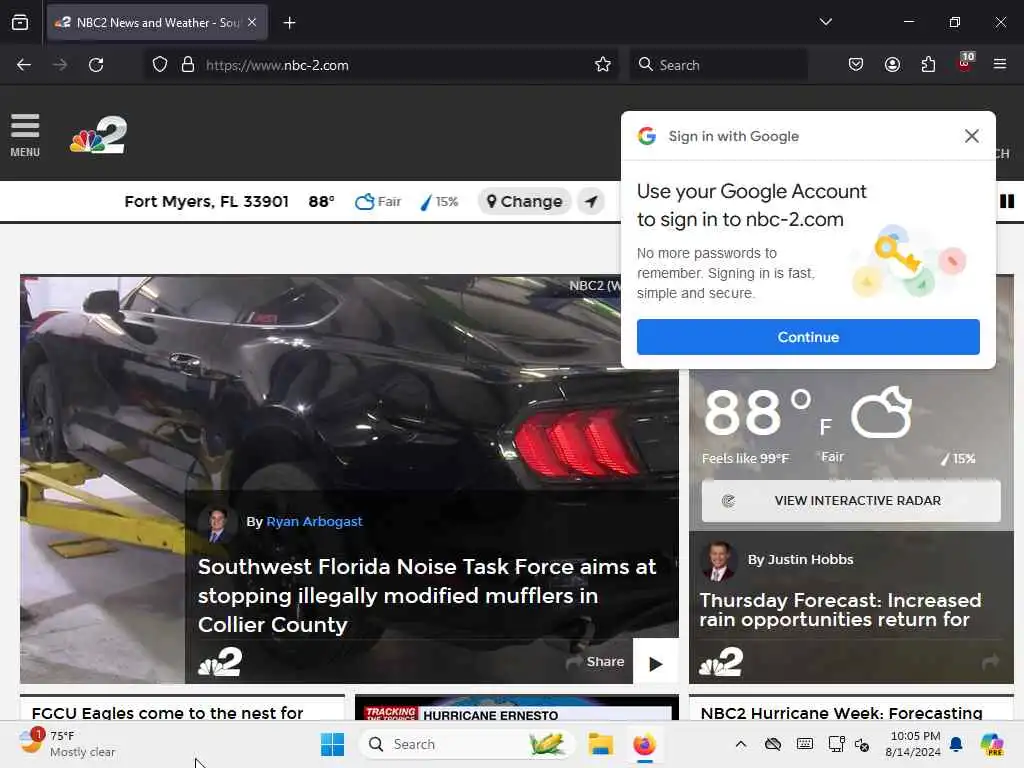Viewport: 1024px width, 768px height.
Task: Click By Justin Hobbs byline
Action: click(800, 559)
